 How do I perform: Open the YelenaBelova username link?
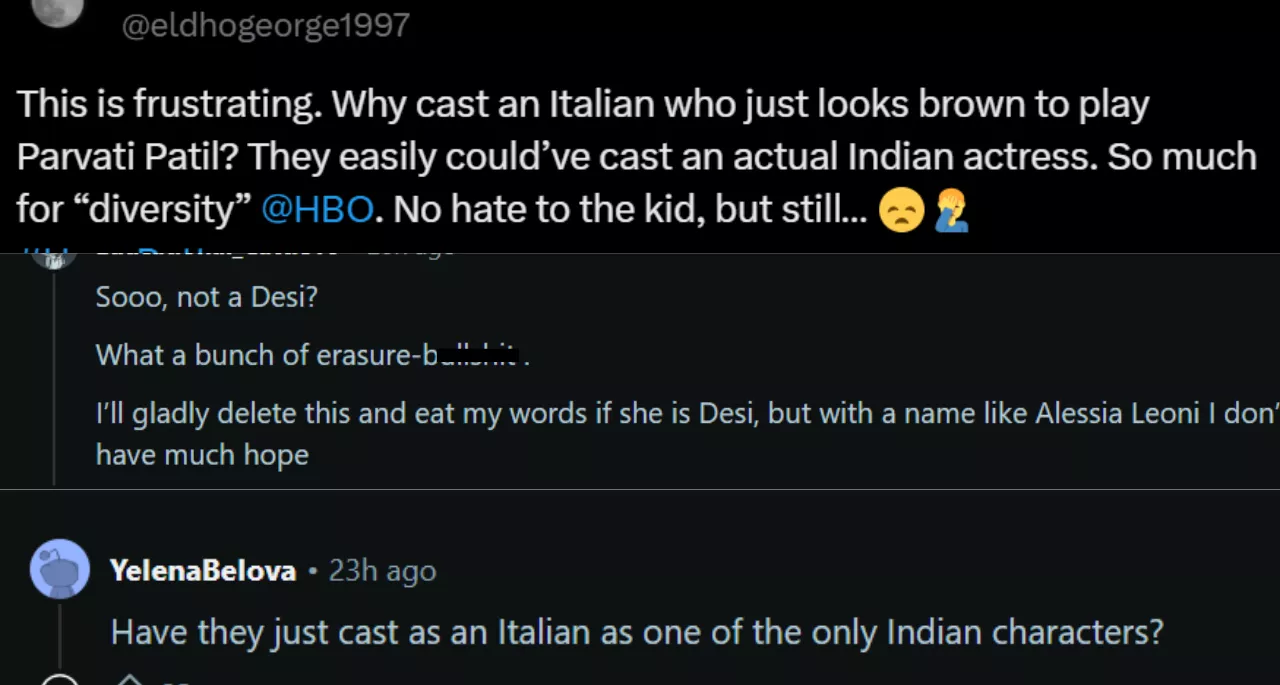point(203,571)
